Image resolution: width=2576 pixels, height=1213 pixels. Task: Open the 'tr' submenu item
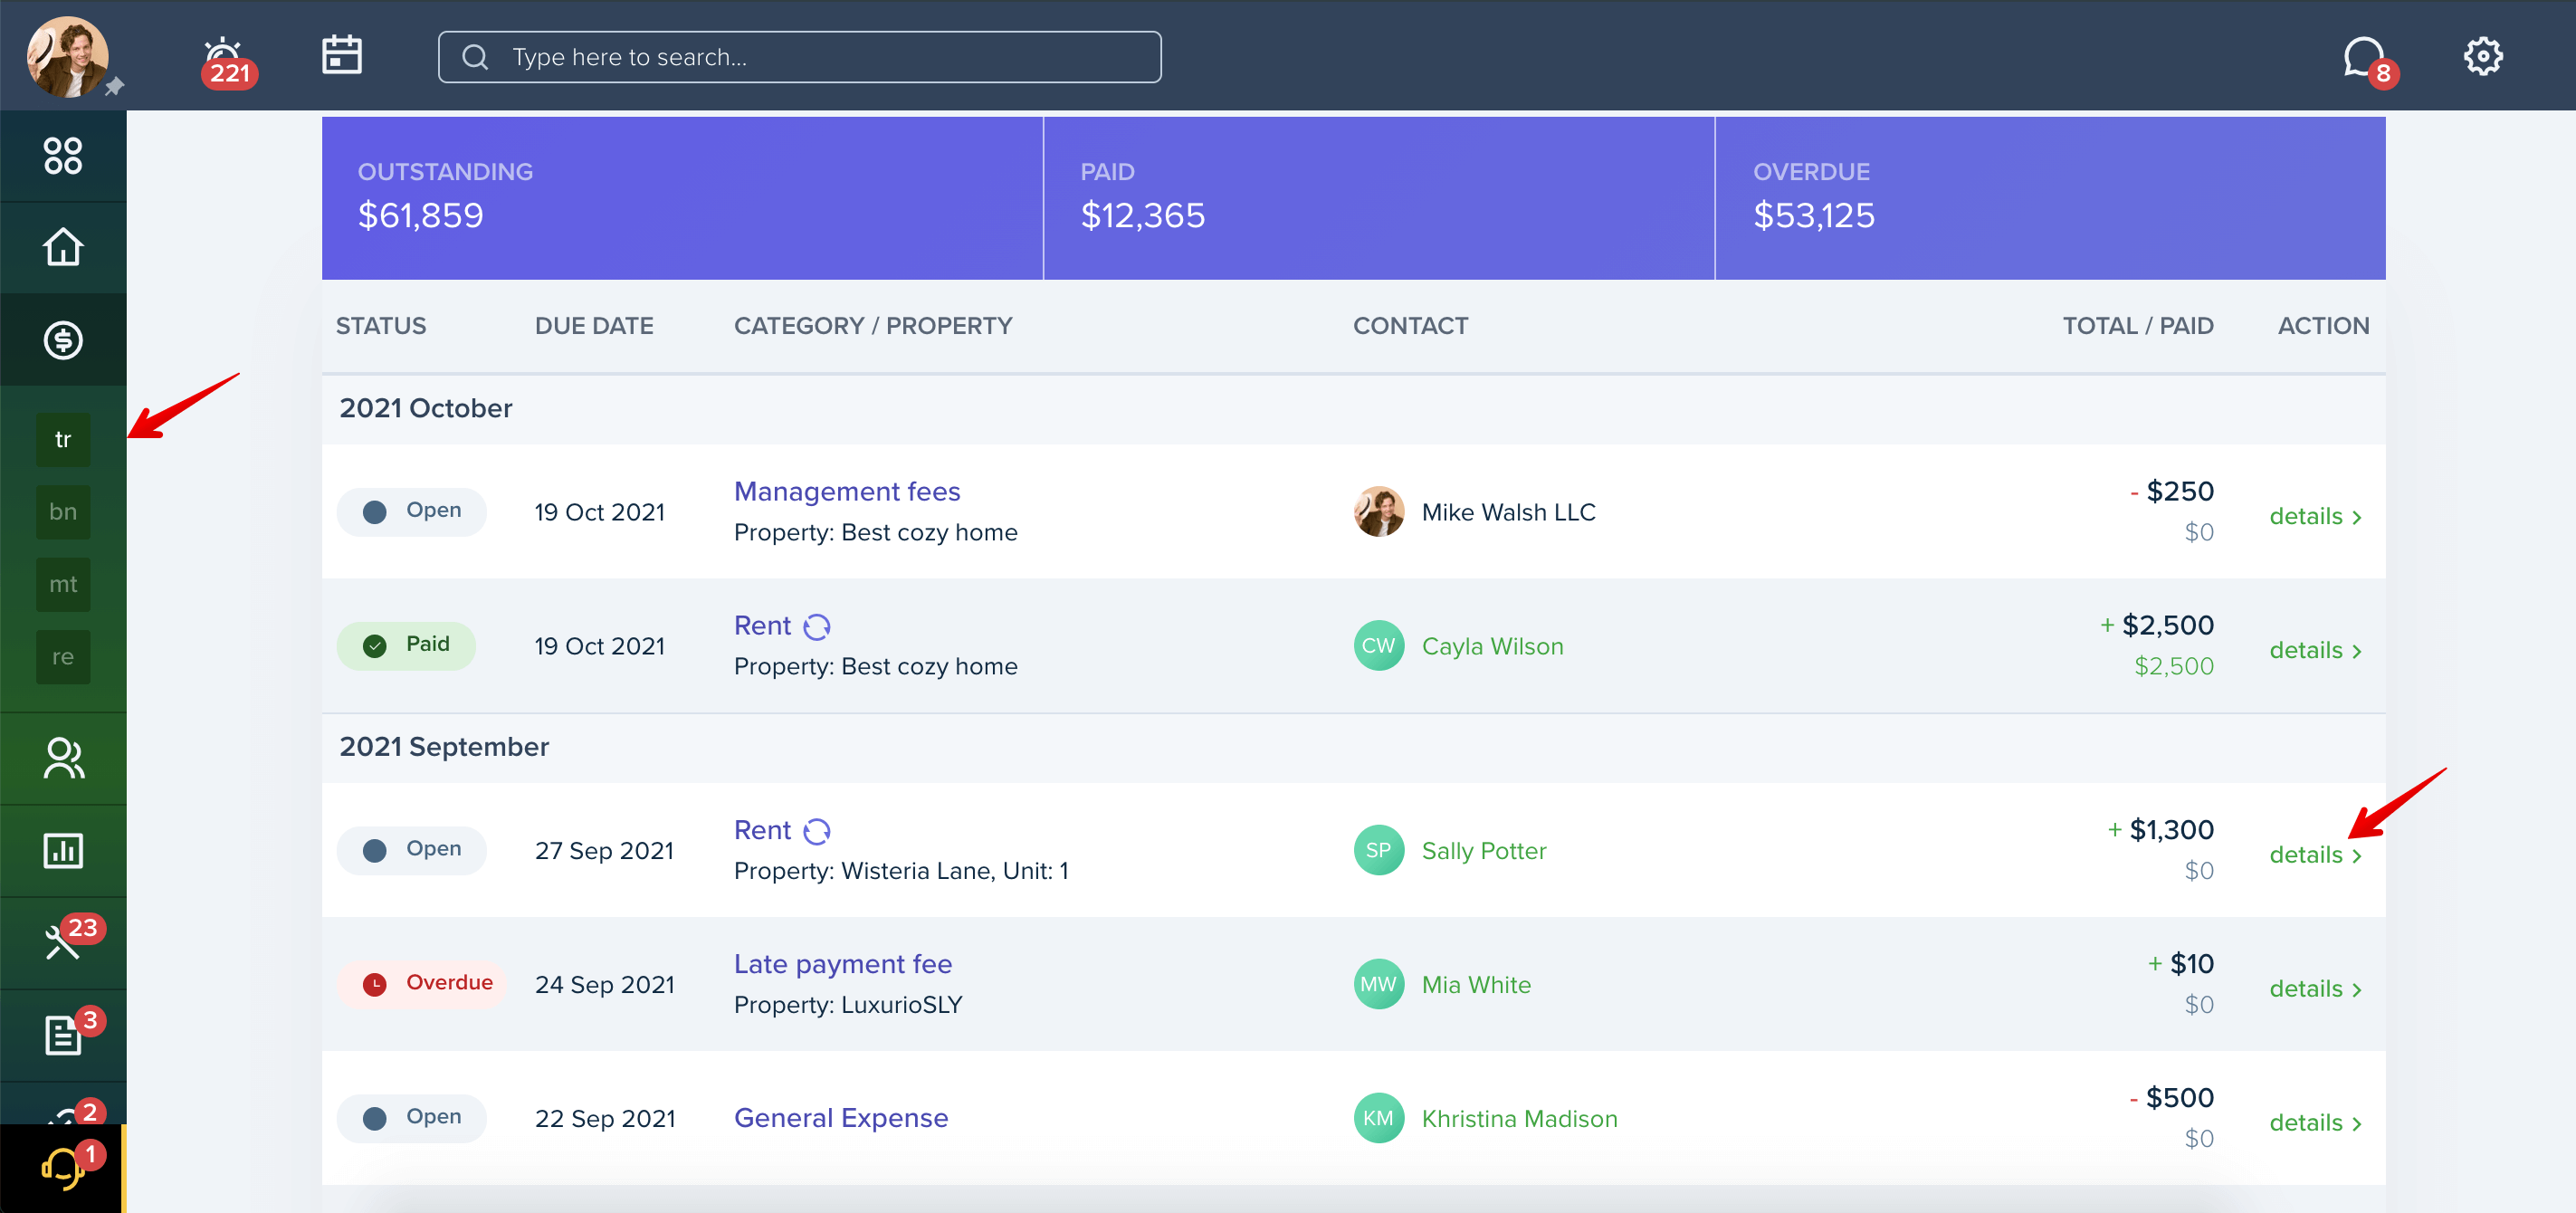63,440
